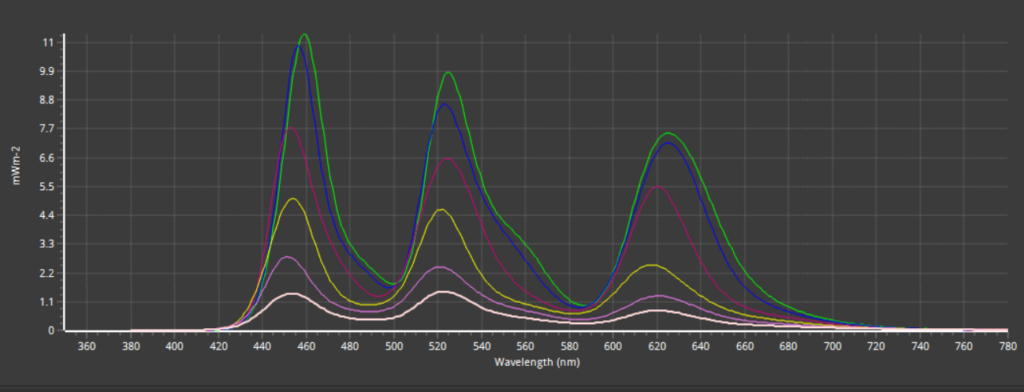This screenshot has width=1024, height=392.
Task: Select the 780 tick label on the x-axis
Action: point(1008,346)
